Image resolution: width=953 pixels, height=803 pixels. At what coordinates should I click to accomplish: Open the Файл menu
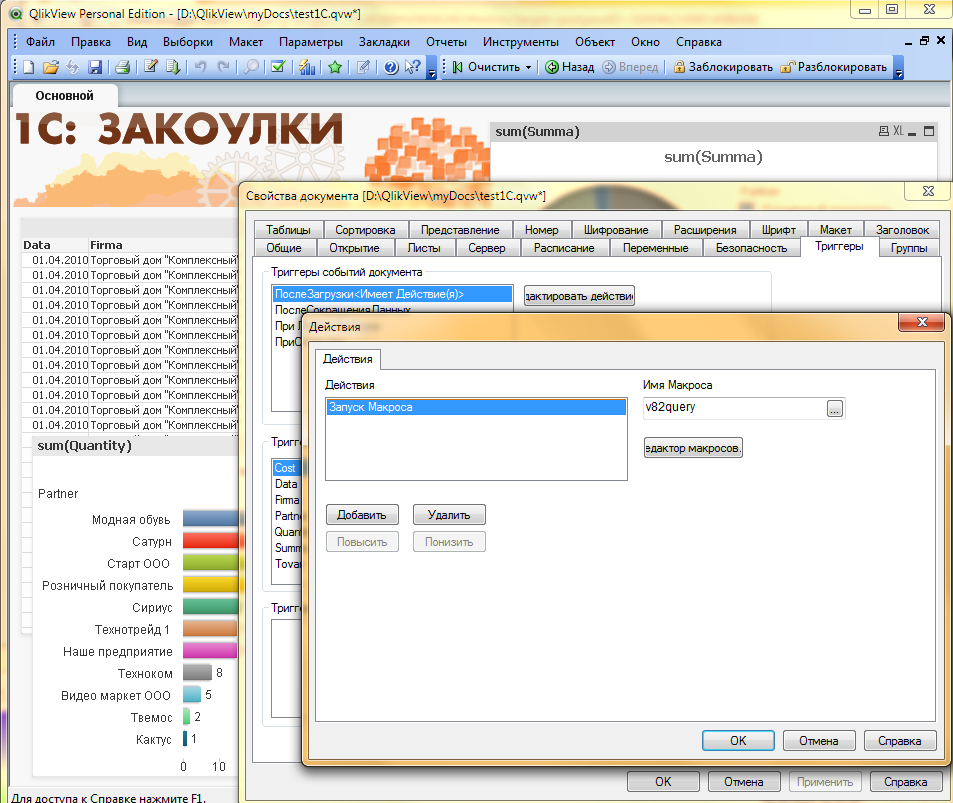40,42
